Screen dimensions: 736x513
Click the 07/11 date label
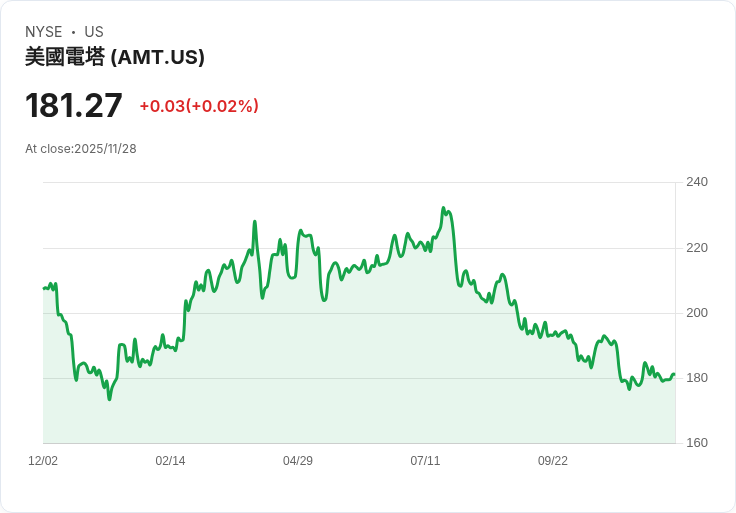point(425,461)
